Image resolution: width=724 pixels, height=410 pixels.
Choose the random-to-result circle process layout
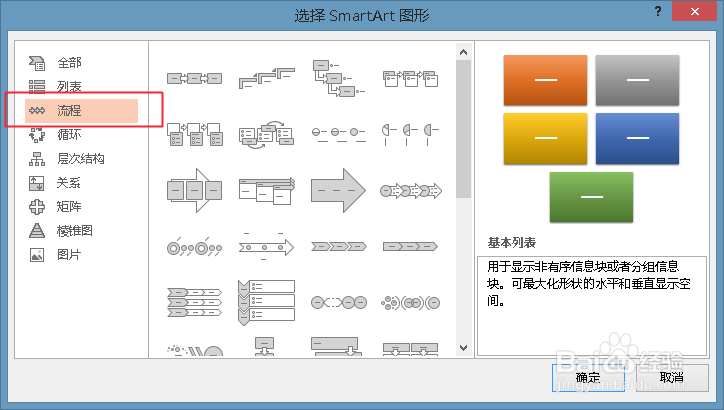pos(410,303)
